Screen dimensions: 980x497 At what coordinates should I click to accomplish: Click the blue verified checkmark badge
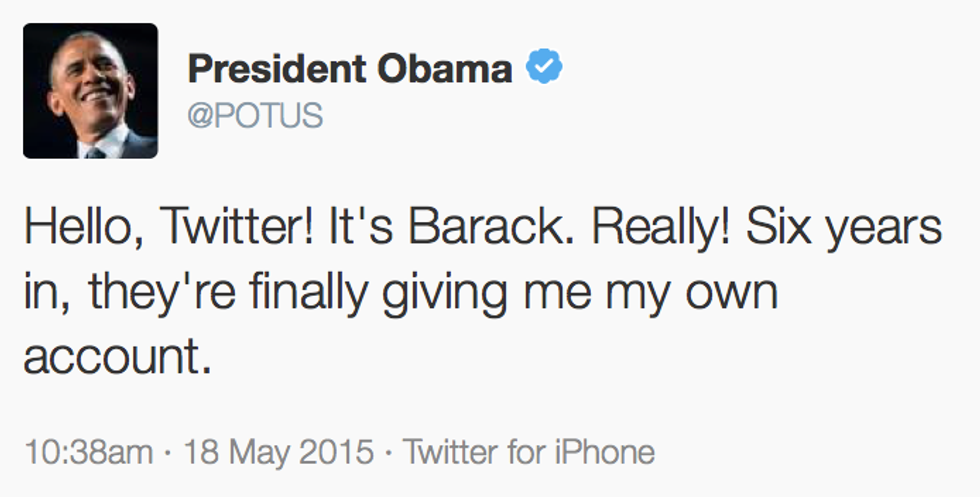coord(545,68)
